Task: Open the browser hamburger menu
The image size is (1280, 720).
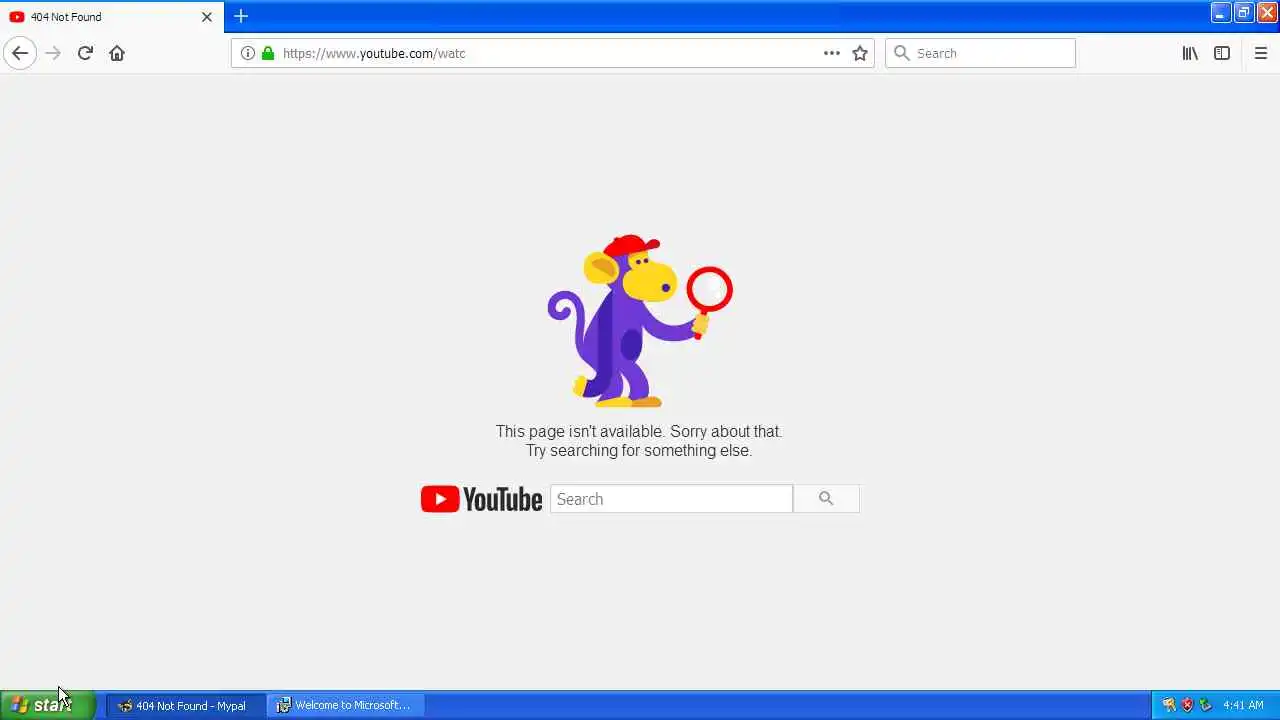Action: 1261,53
